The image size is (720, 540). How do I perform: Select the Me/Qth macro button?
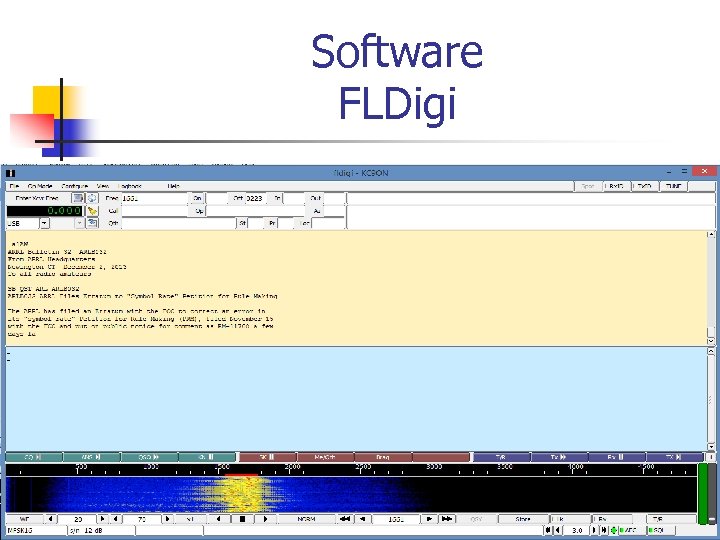coord(326,457)
